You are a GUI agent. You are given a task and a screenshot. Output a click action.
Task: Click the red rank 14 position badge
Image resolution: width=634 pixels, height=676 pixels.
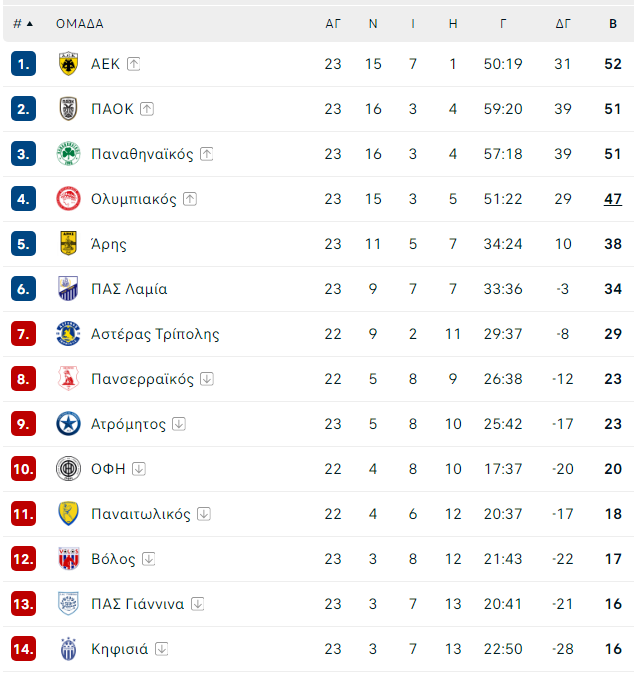tap(24, 649)
